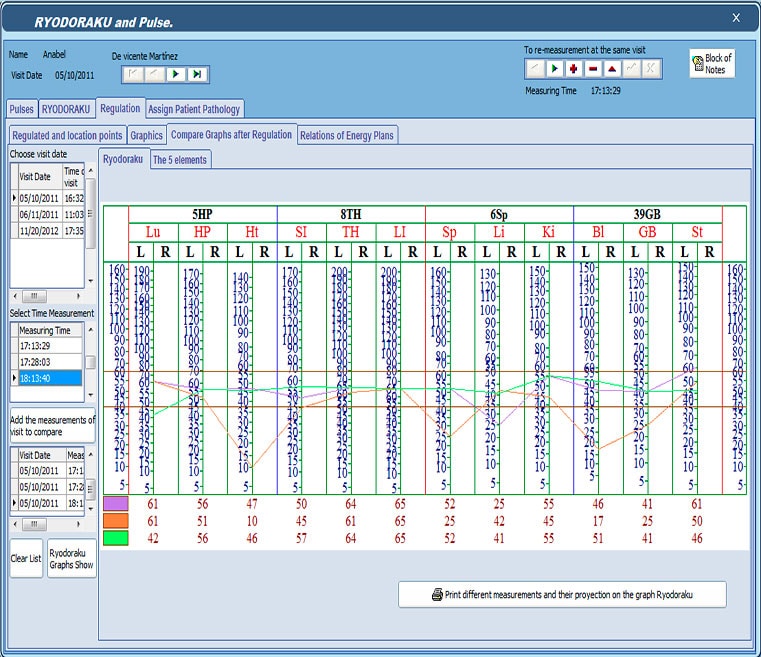The height and width of the screenshot is (657, 761).
Task: Select the green measurement color swatch
Action: click(115, 537)
